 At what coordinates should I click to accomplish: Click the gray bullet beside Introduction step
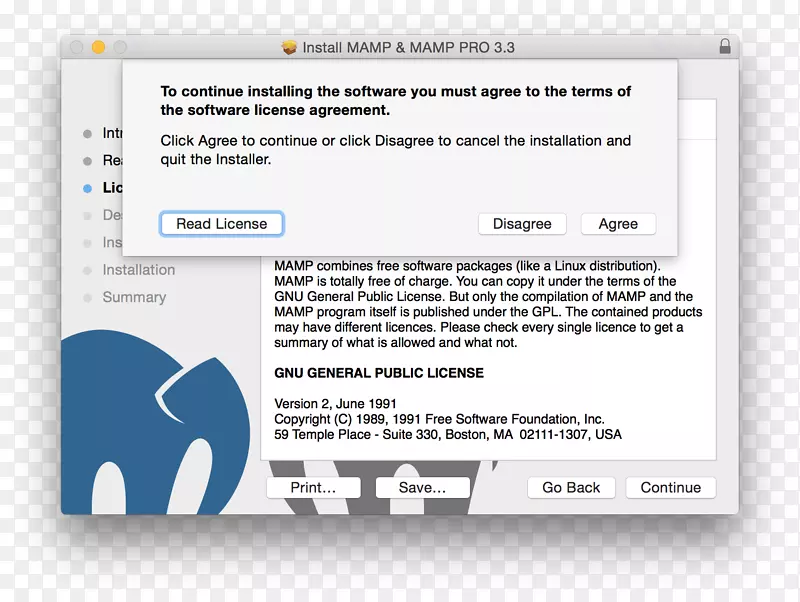[x=87, y=134]
